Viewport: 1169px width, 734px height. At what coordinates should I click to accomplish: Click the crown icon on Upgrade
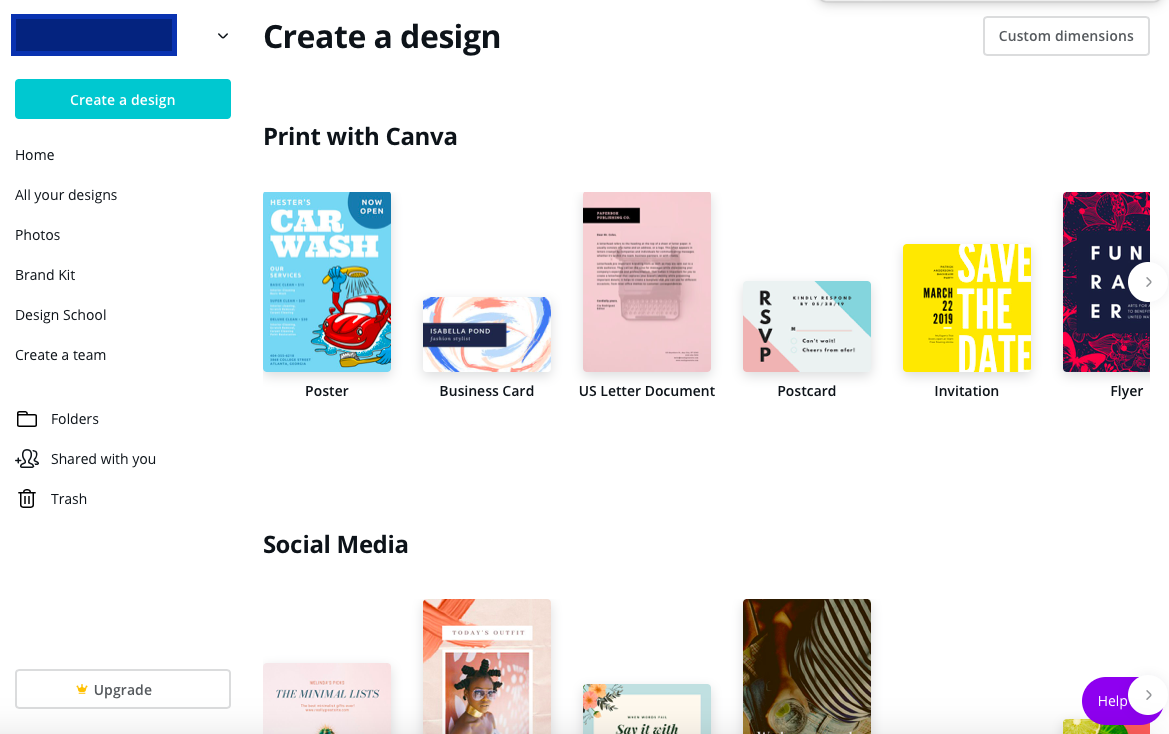tap(82, 689)
